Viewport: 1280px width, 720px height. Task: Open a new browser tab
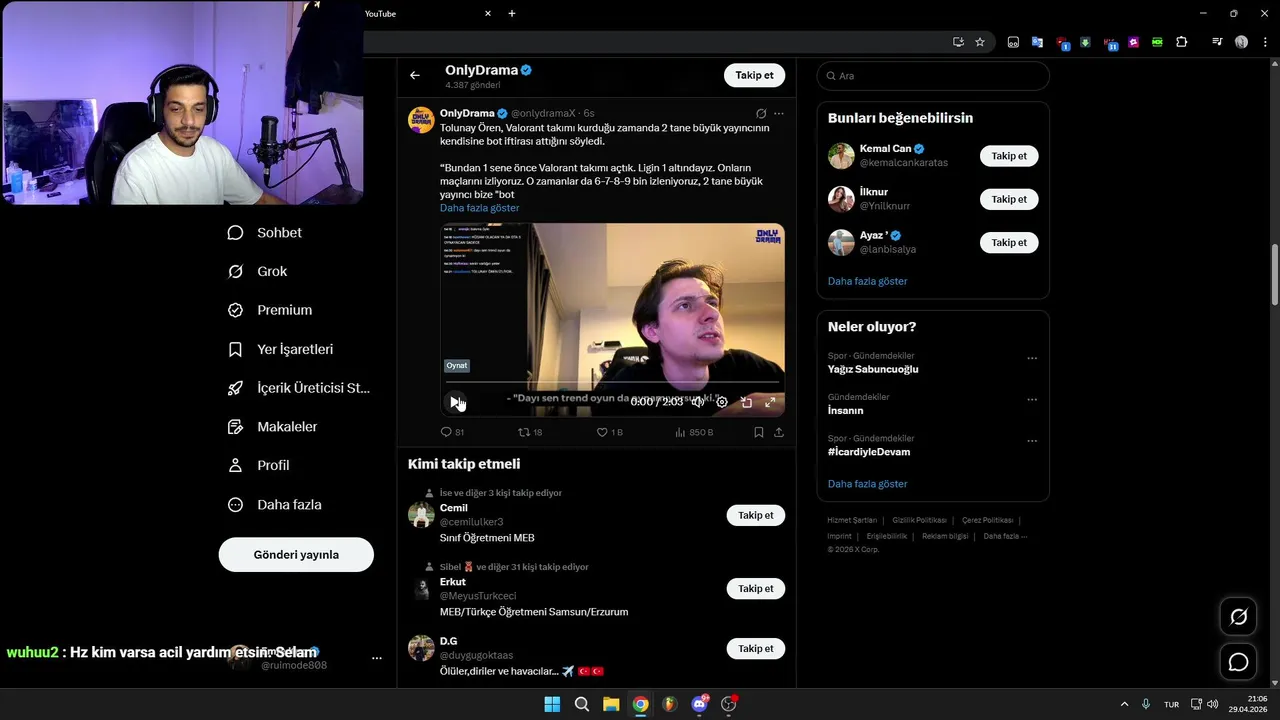[512, 14]
